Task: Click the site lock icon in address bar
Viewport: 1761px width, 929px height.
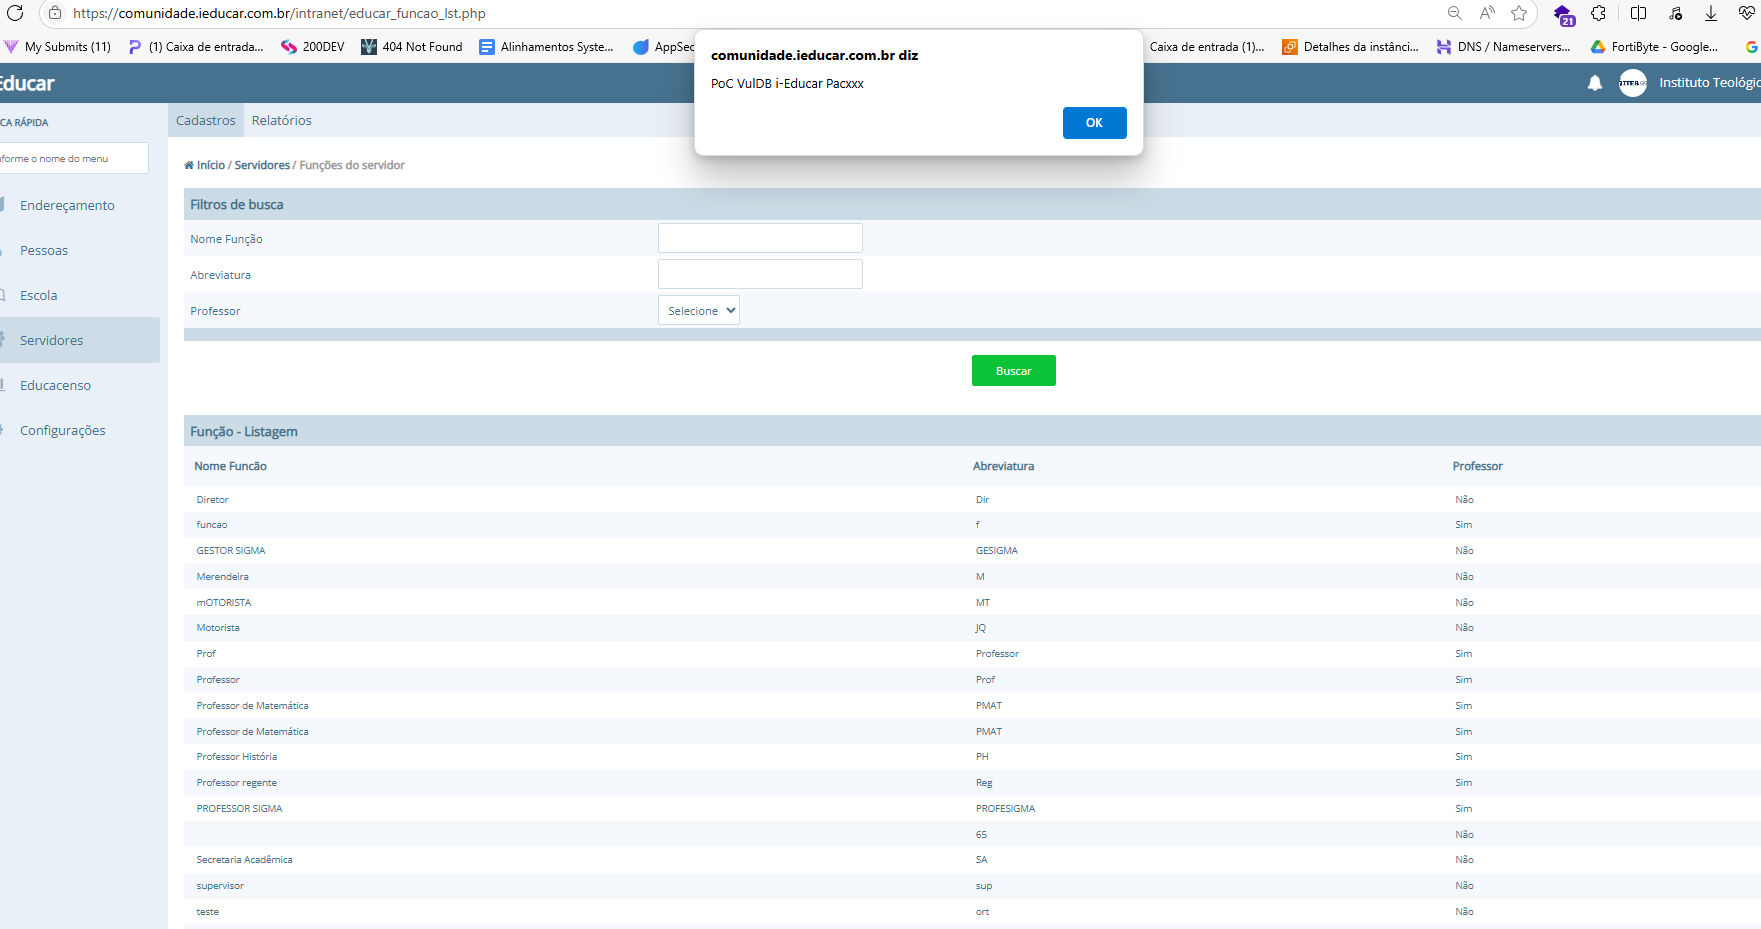Action: coord(55,13)
